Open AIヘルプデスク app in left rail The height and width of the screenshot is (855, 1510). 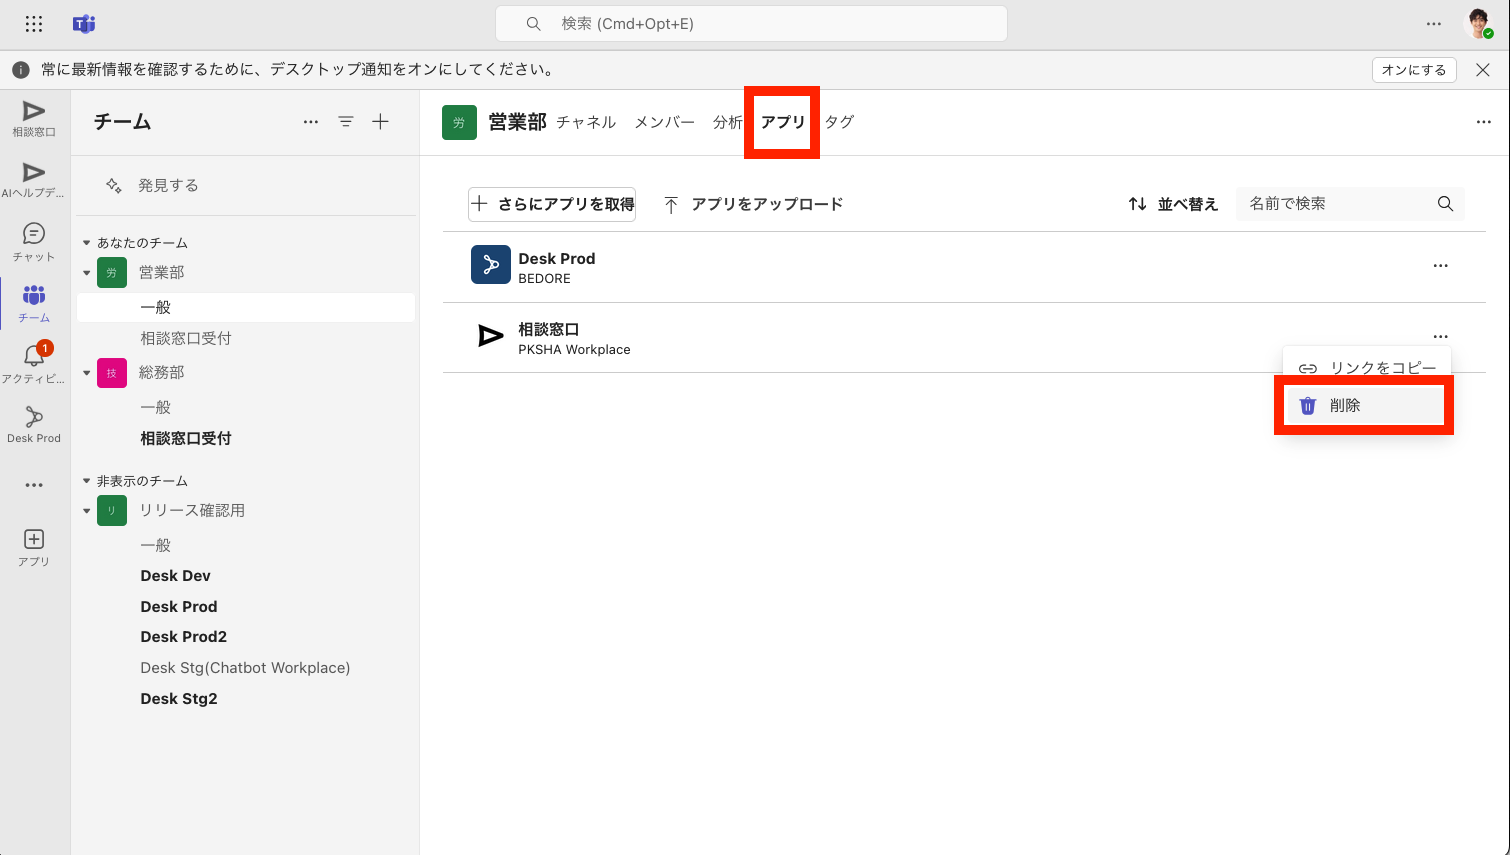(x=34, y=180)
